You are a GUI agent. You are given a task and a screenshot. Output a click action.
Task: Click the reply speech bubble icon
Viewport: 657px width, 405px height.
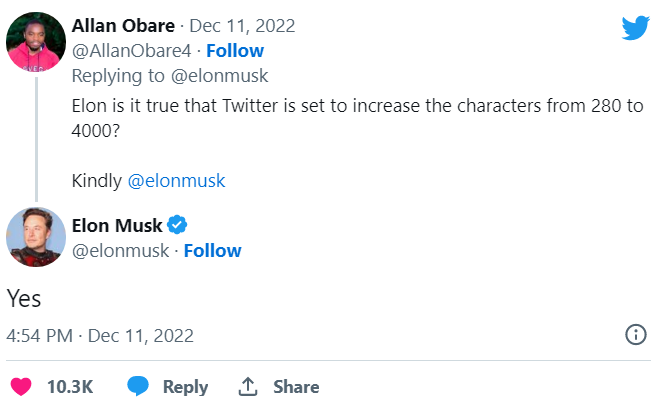139,386
